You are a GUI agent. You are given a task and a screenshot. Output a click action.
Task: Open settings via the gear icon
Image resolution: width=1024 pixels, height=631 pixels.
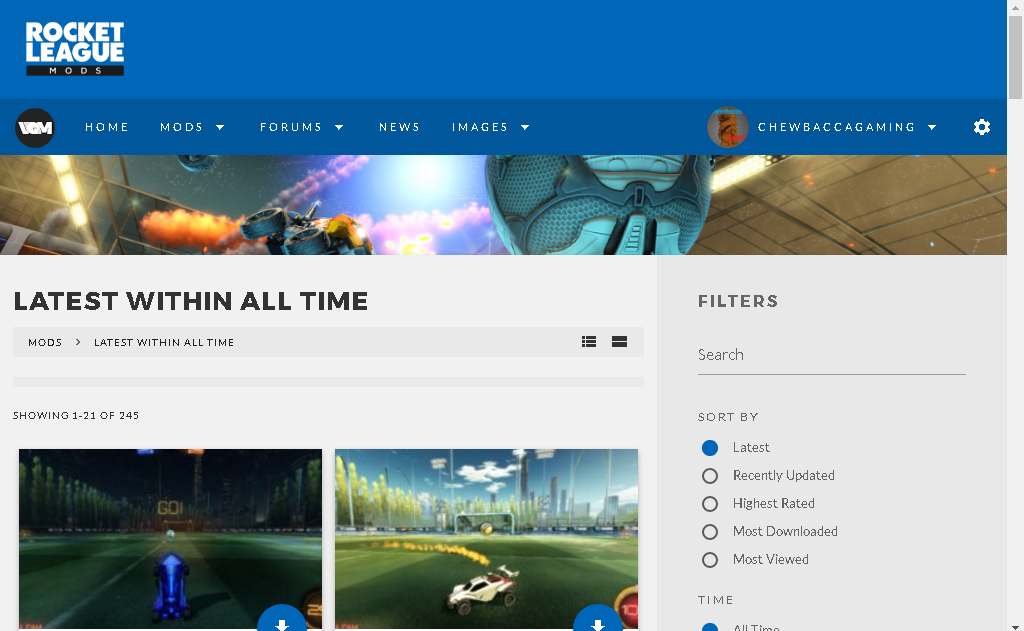click(982, 127)
